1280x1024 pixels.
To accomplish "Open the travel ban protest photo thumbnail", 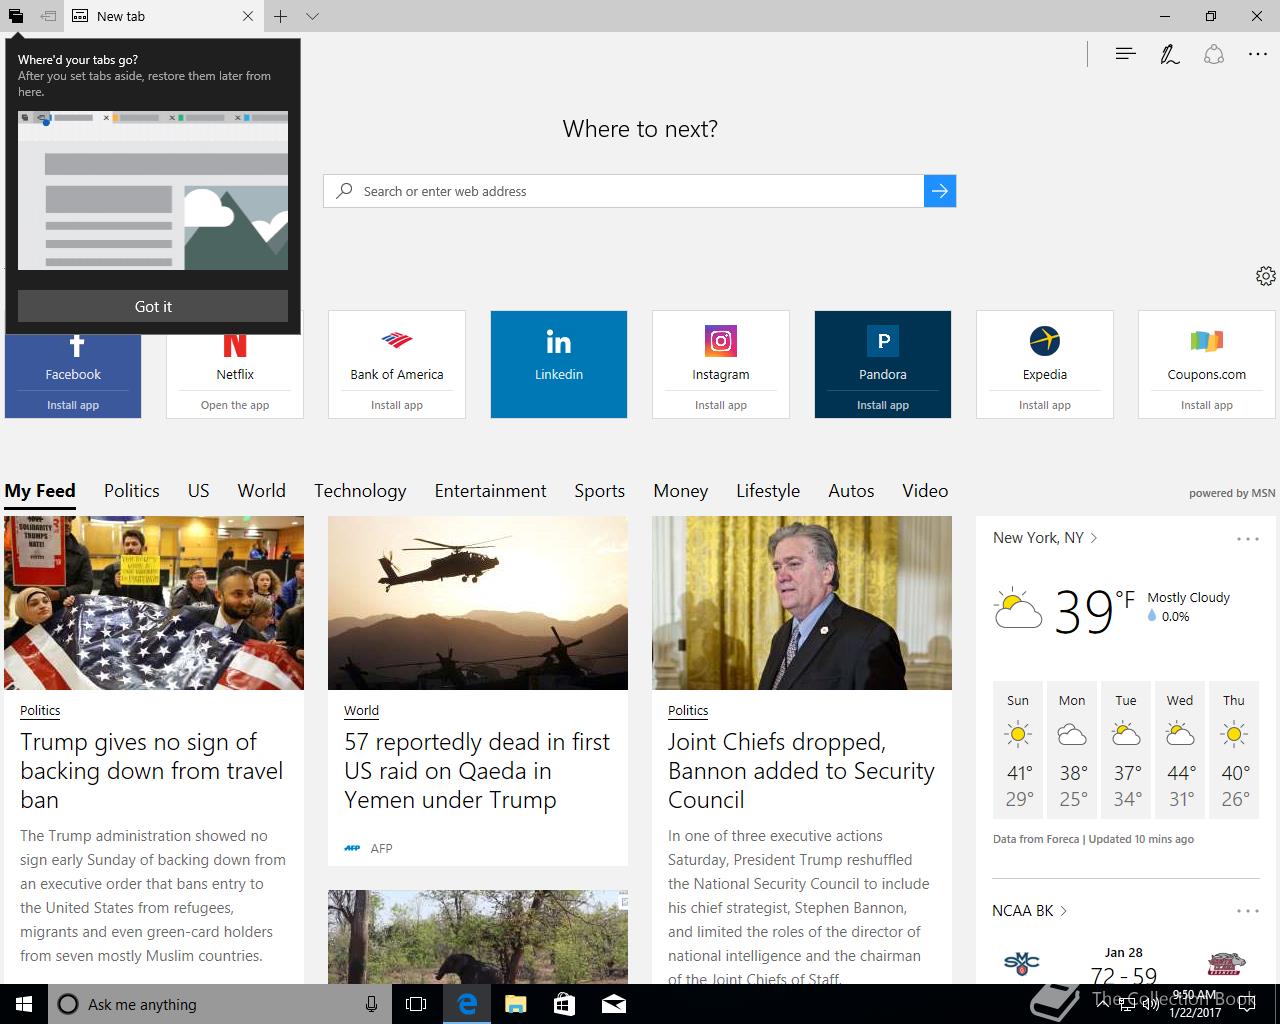I will pos(154,603).
